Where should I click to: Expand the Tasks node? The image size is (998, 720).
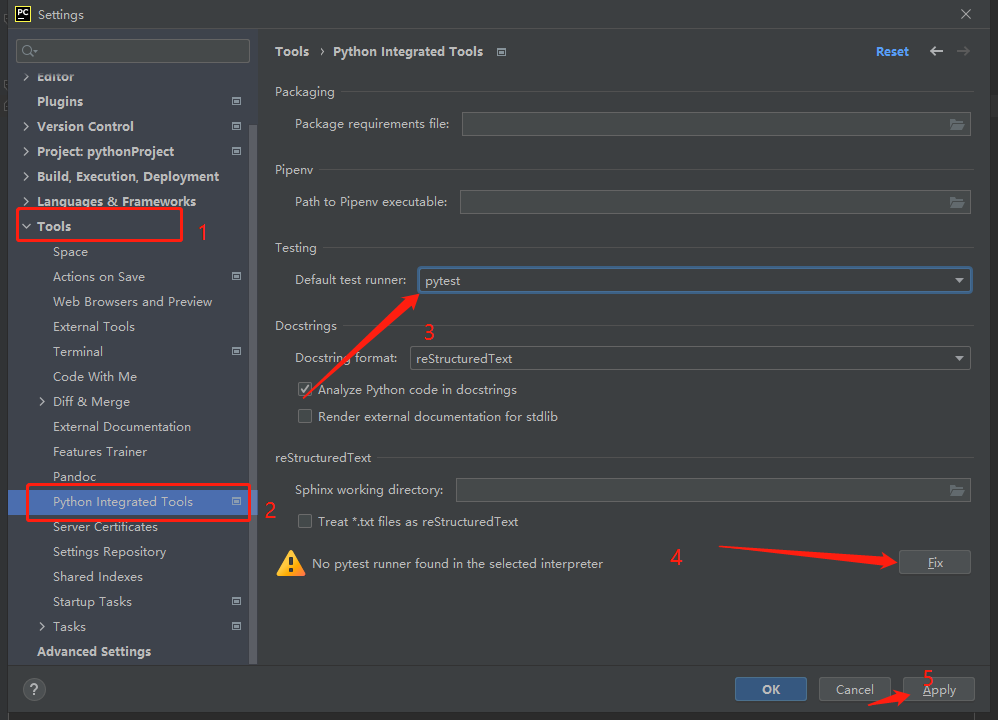(x=42, y=626)
